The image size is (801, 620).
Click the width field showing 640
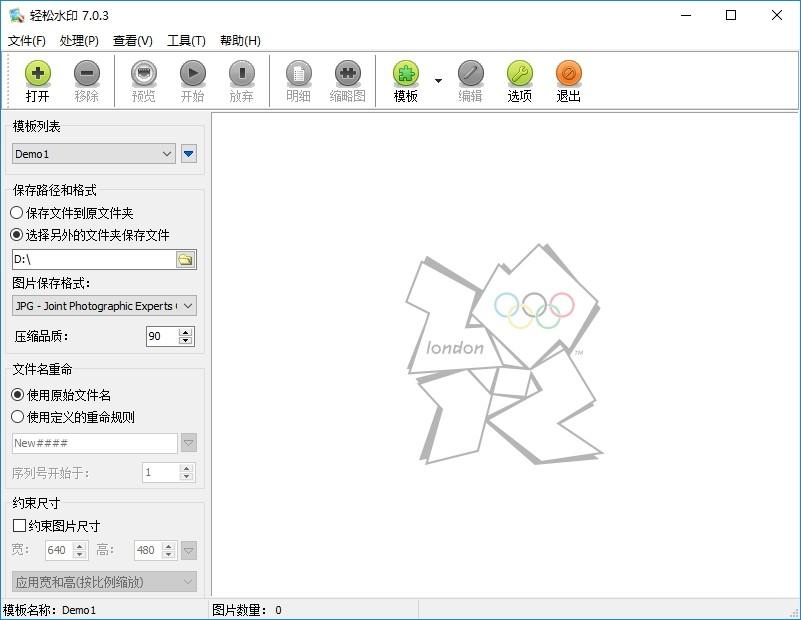(59, 550)
